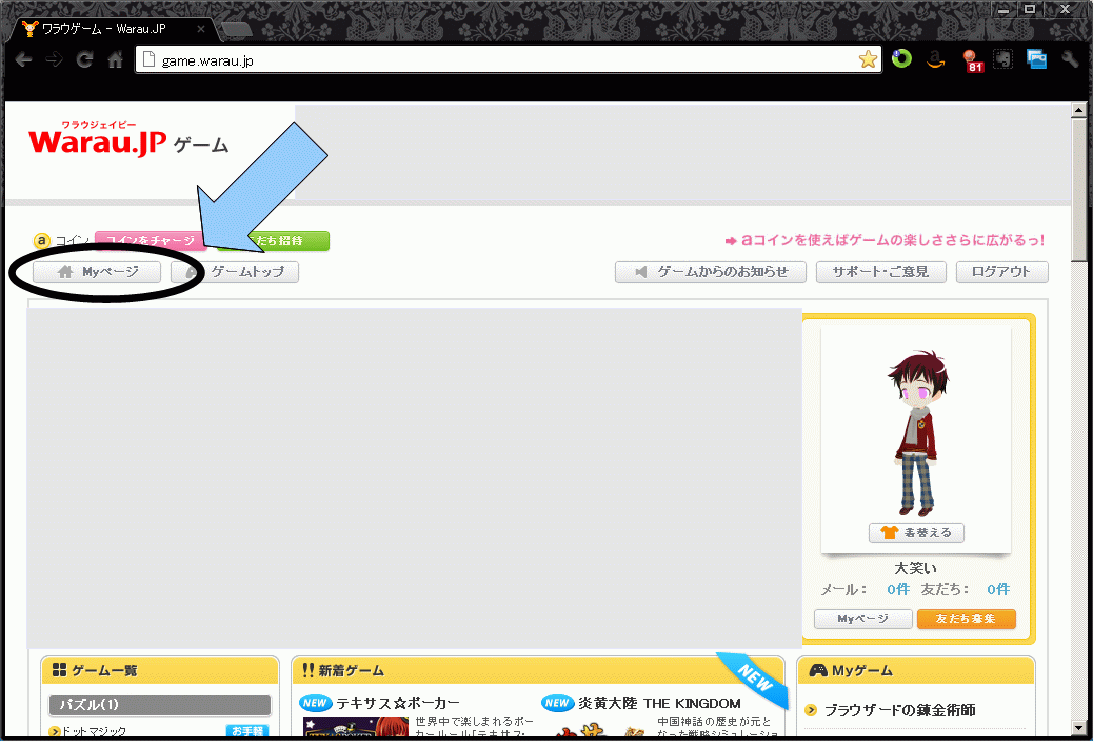
Task: Click the pink コインをチャージ button
Action: point(150,241)
